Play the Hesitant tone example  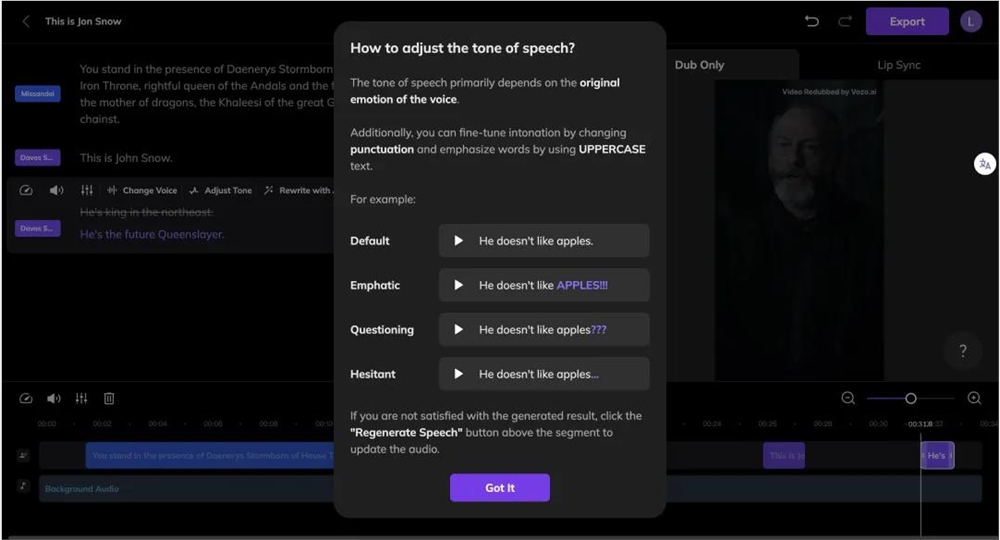[458, 374]
